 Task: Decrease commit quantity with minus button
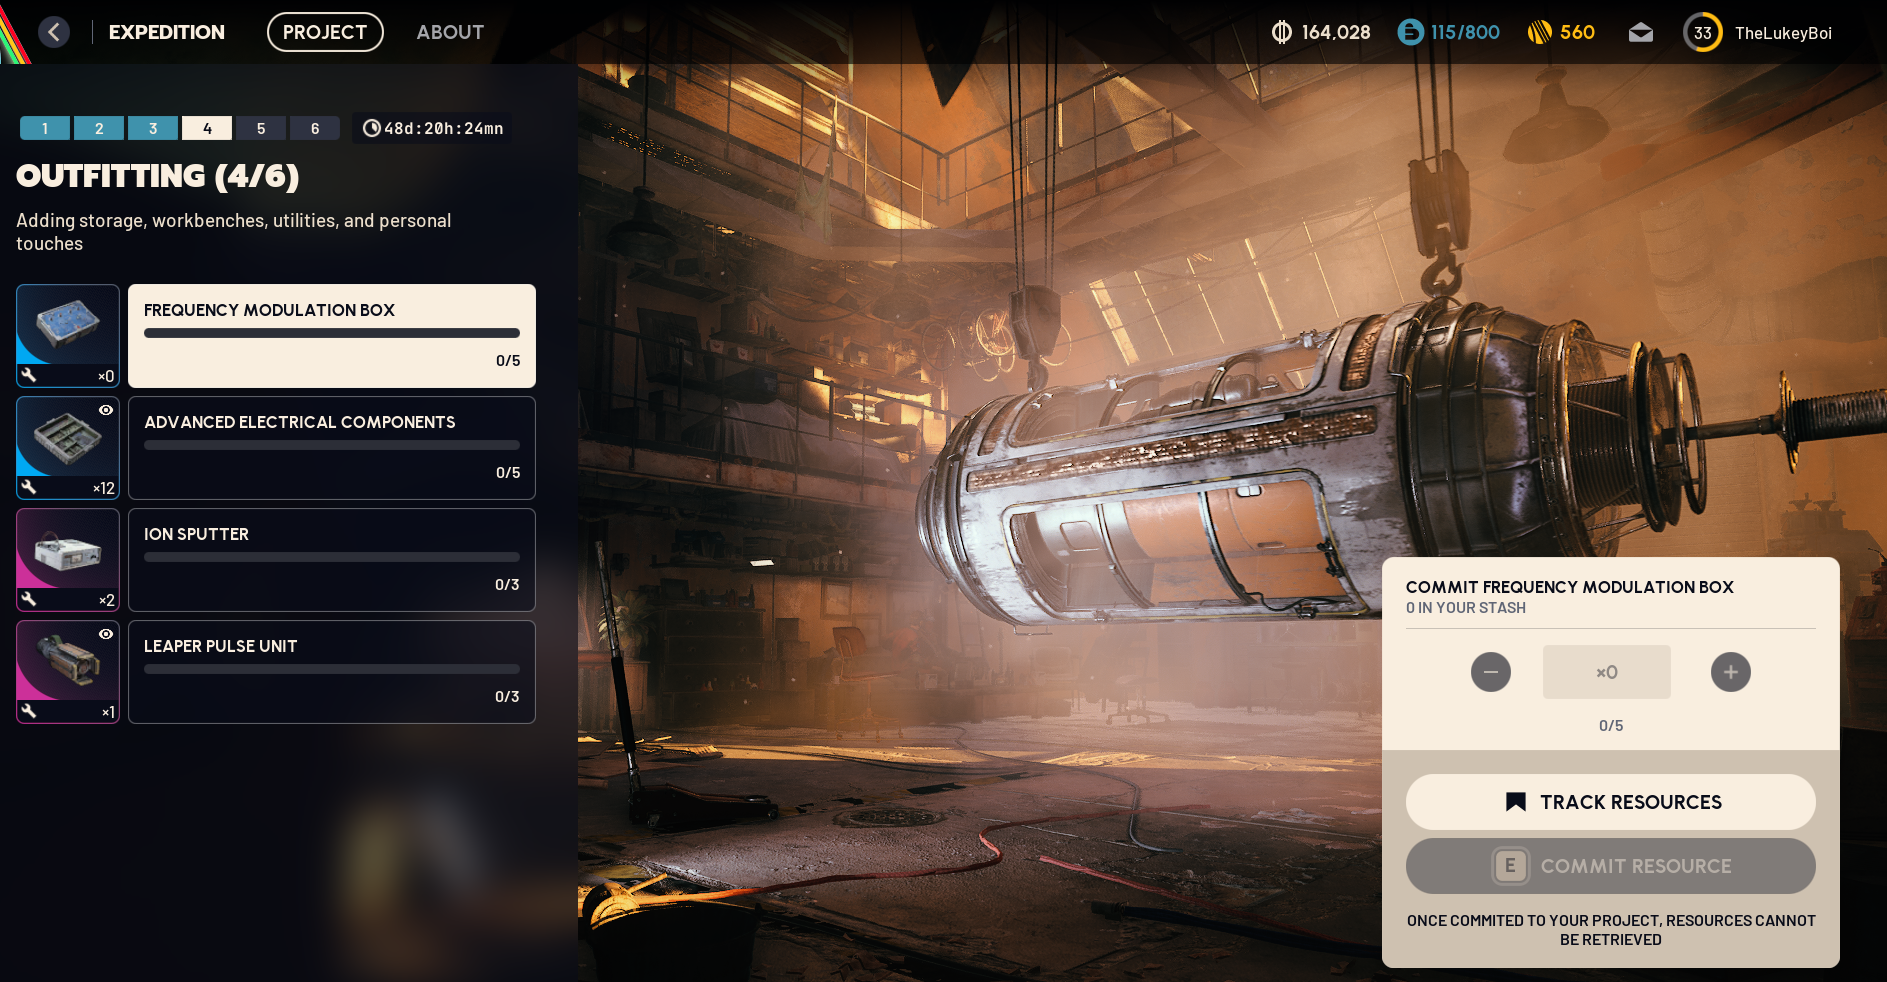pyautogui.click(x=1491, y=672)
